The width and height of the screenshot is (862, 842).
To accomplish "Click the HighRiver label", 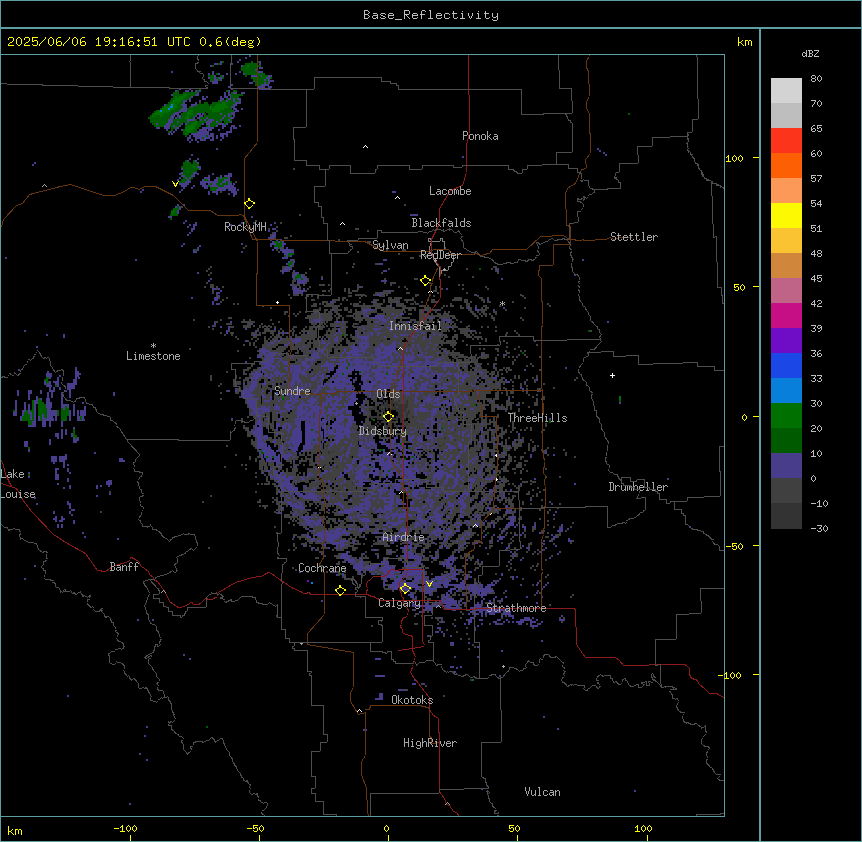I will [430, 743].
